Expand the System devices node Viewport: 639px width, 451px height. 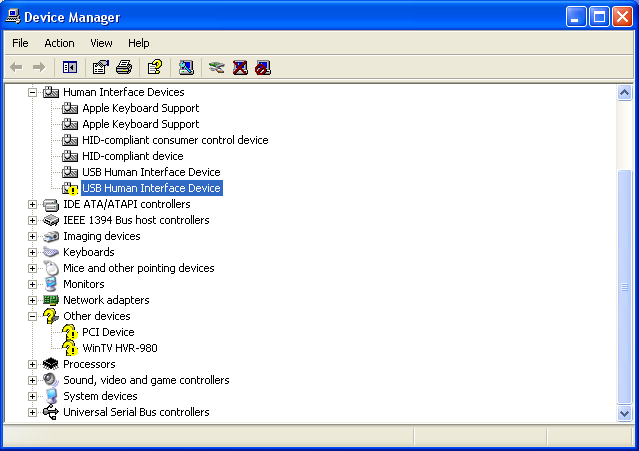click(32, 396)
